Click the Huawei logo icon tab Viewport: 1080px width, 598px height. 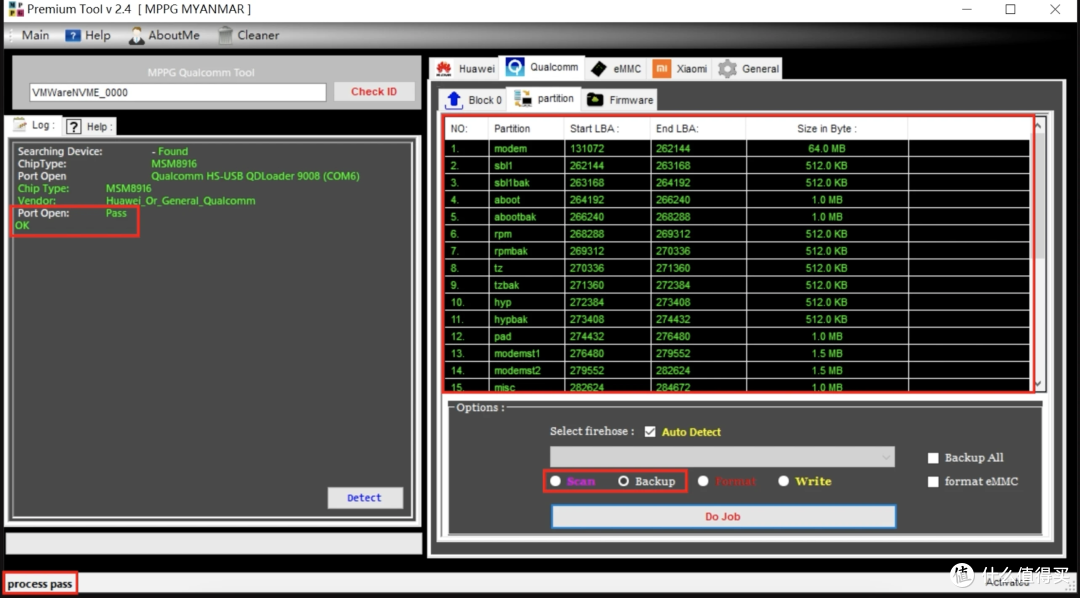(443, 69)
